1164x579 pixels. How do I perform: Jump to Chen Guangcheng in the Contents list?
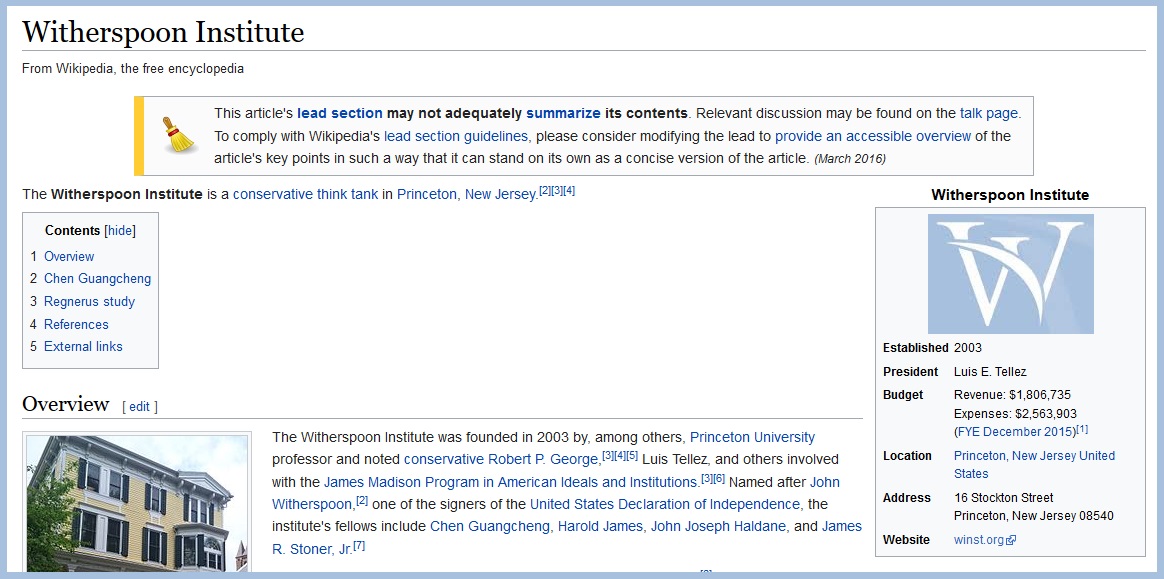pyautogui.click(x=97, y=279)
